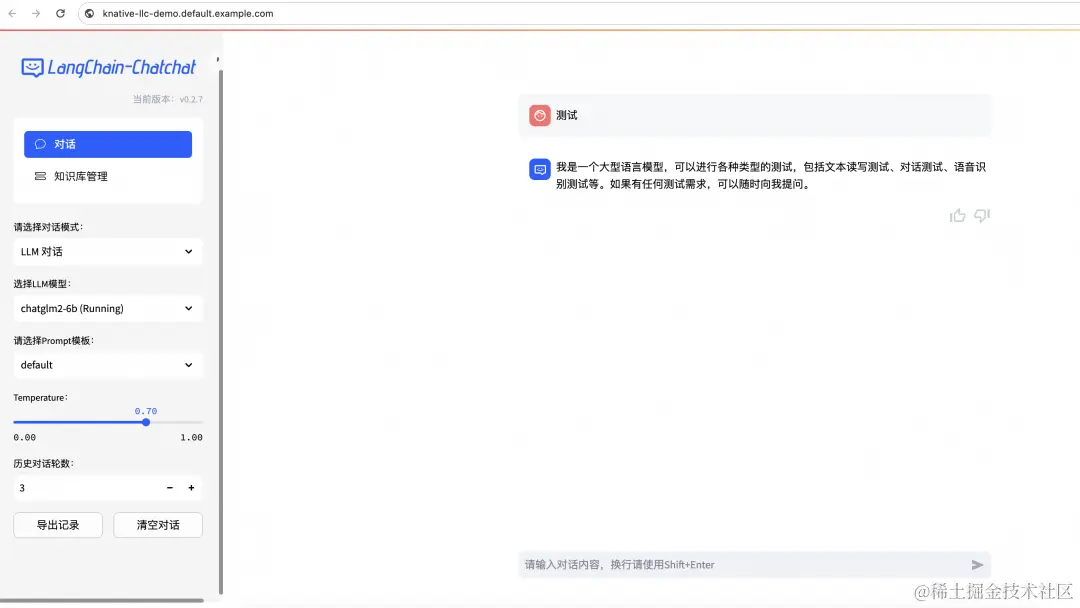Click the 清空对话 button
This screenshot has width=1080, height=608.
click(157, 524)
